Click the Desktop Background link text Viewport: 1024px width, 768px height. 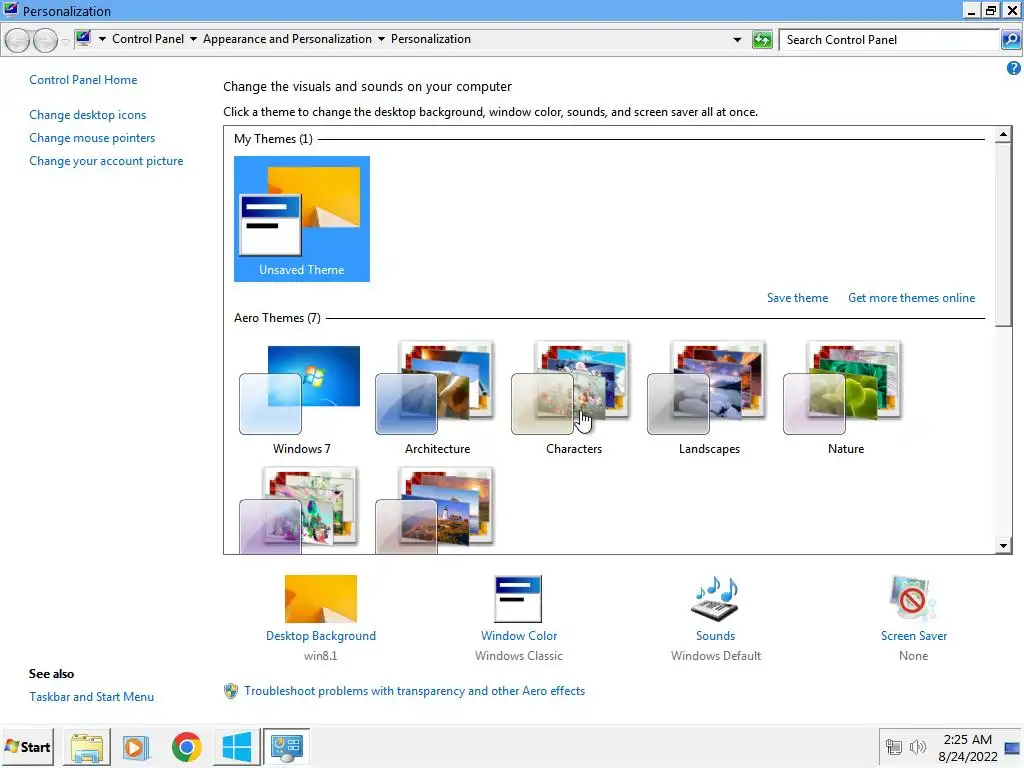click(321, 636)
